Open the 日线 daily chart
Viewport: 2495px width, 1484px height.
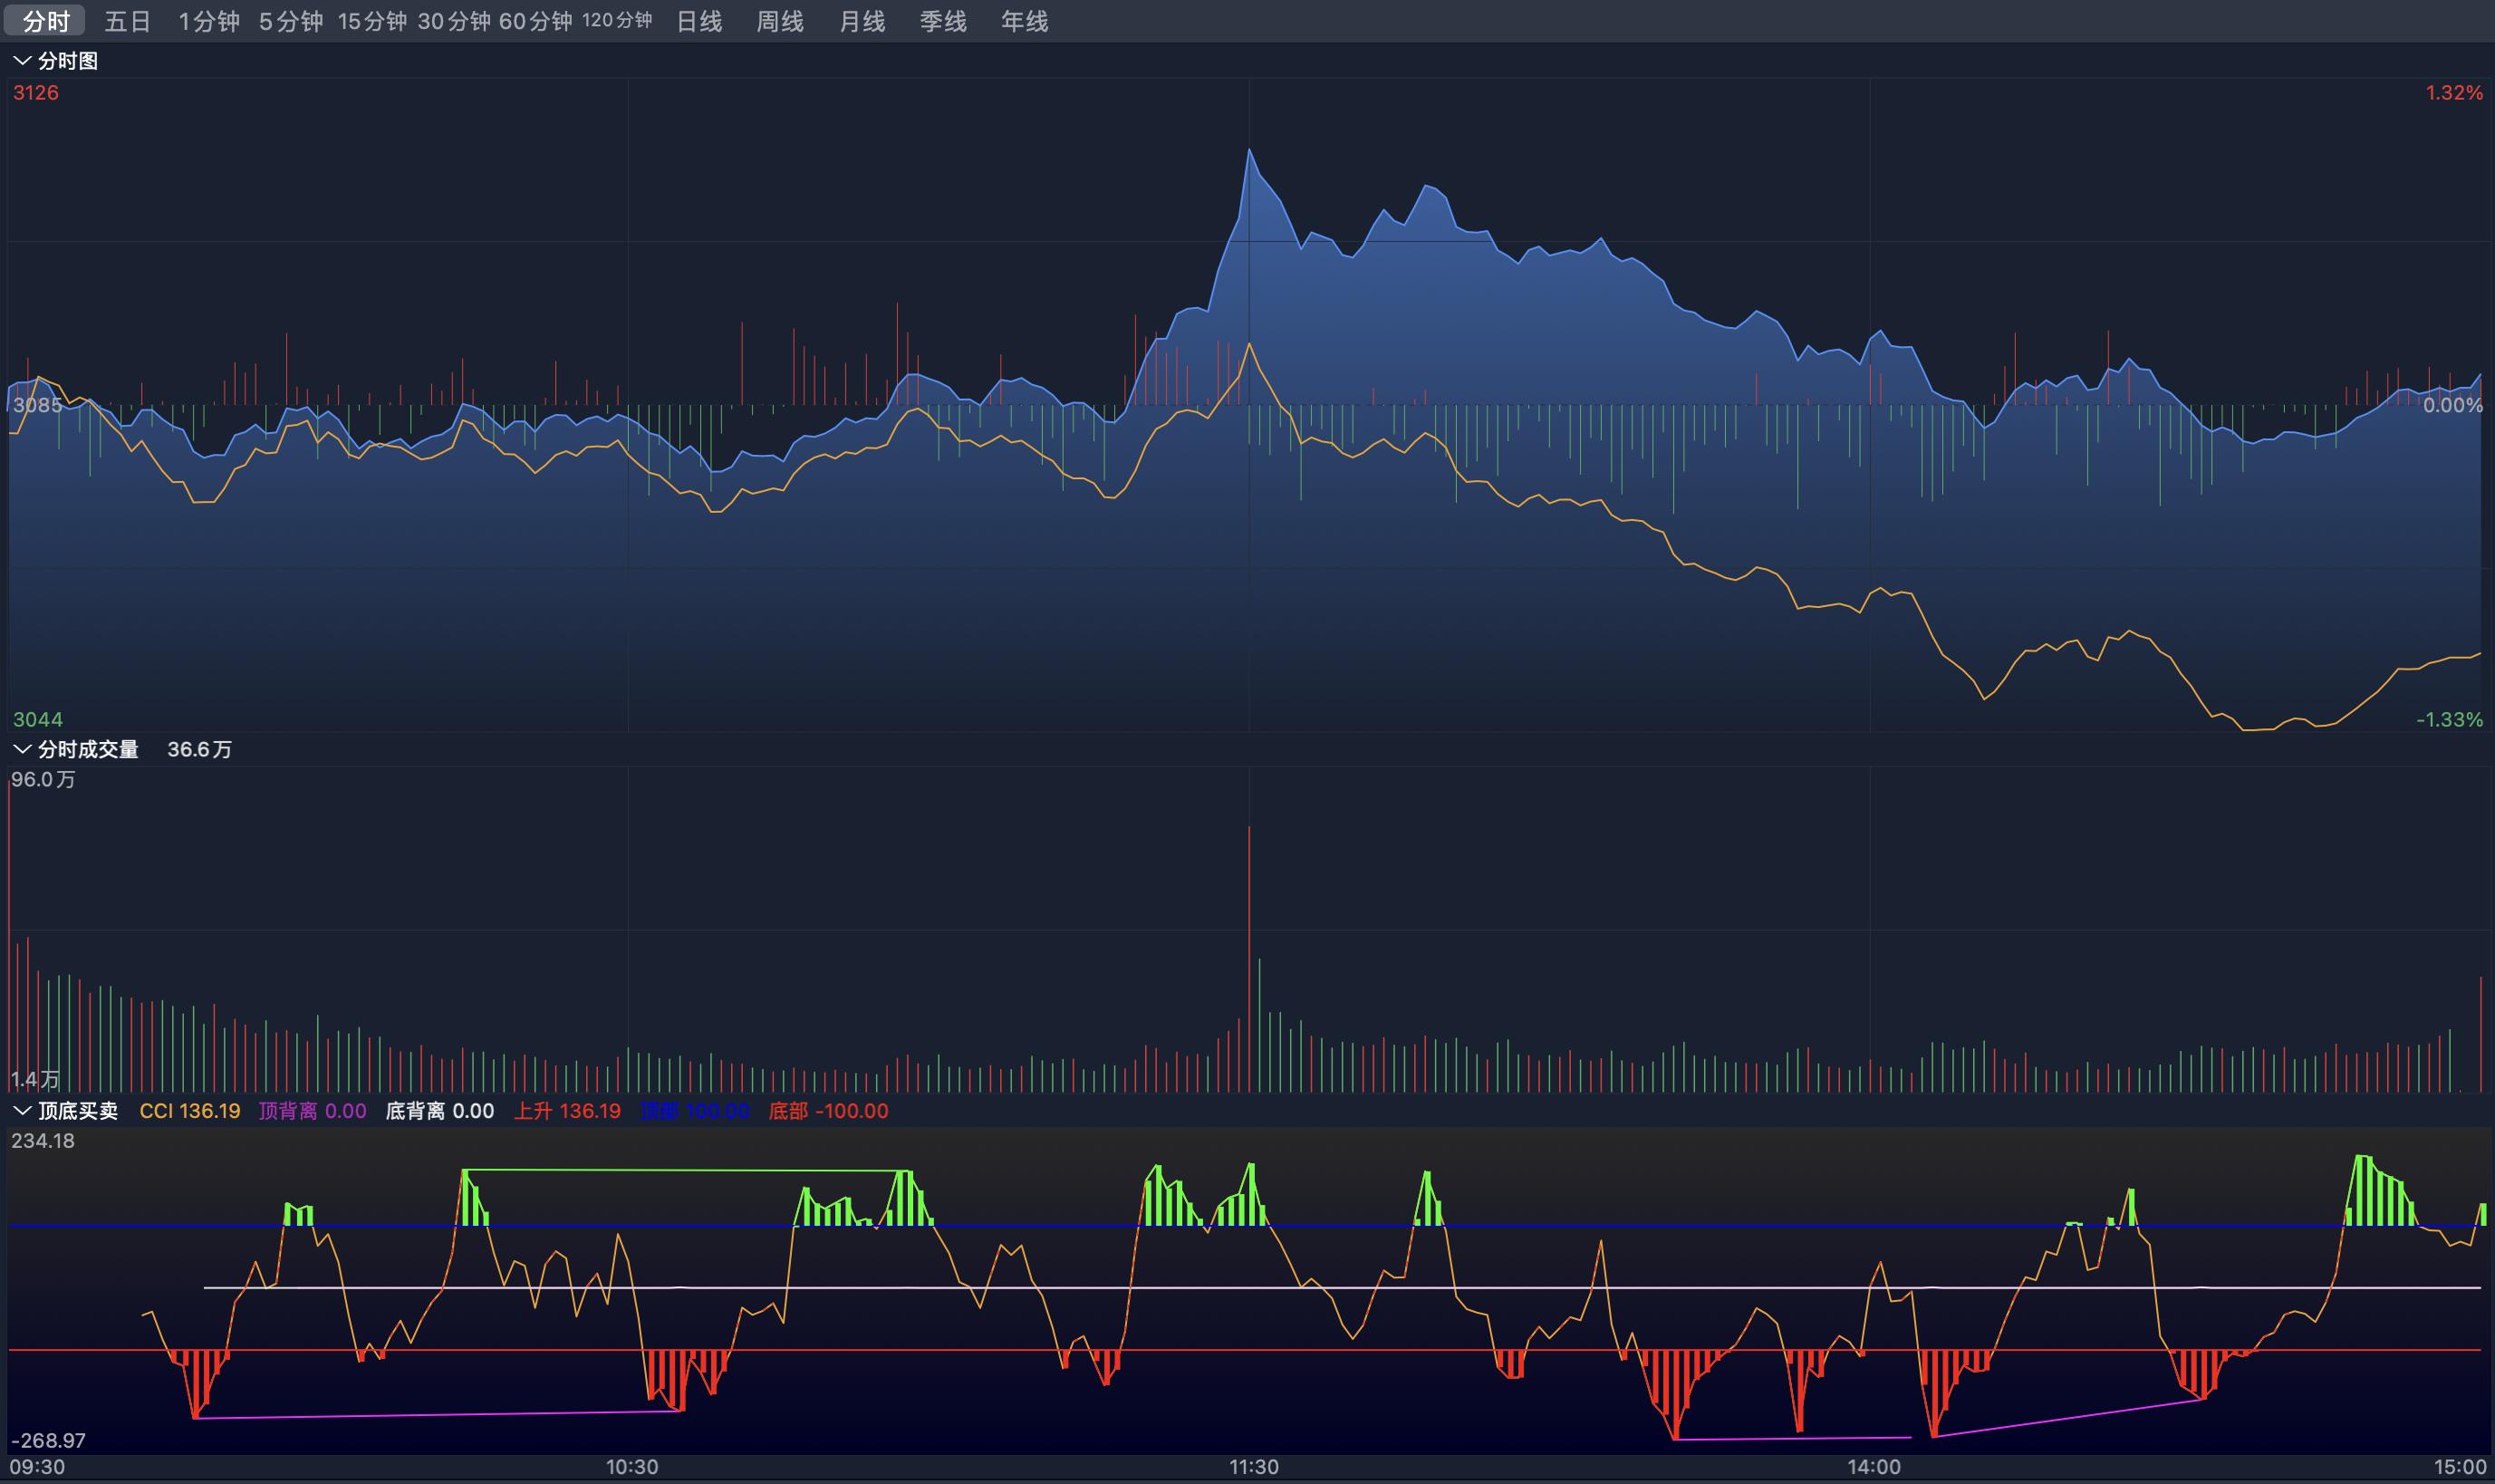(699, 21)
